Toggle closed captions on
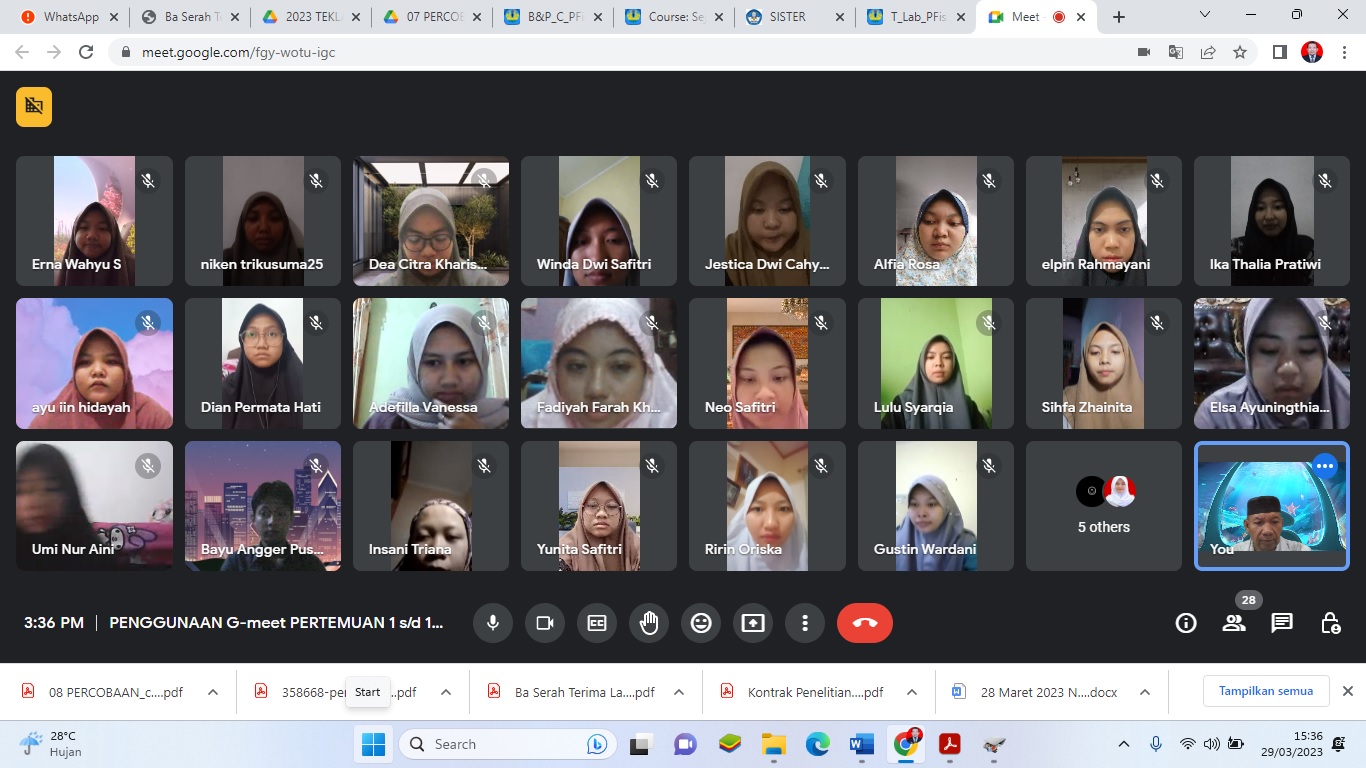Screen dimensions: 1366x768 pyautogui.click(x=597, y=623)
